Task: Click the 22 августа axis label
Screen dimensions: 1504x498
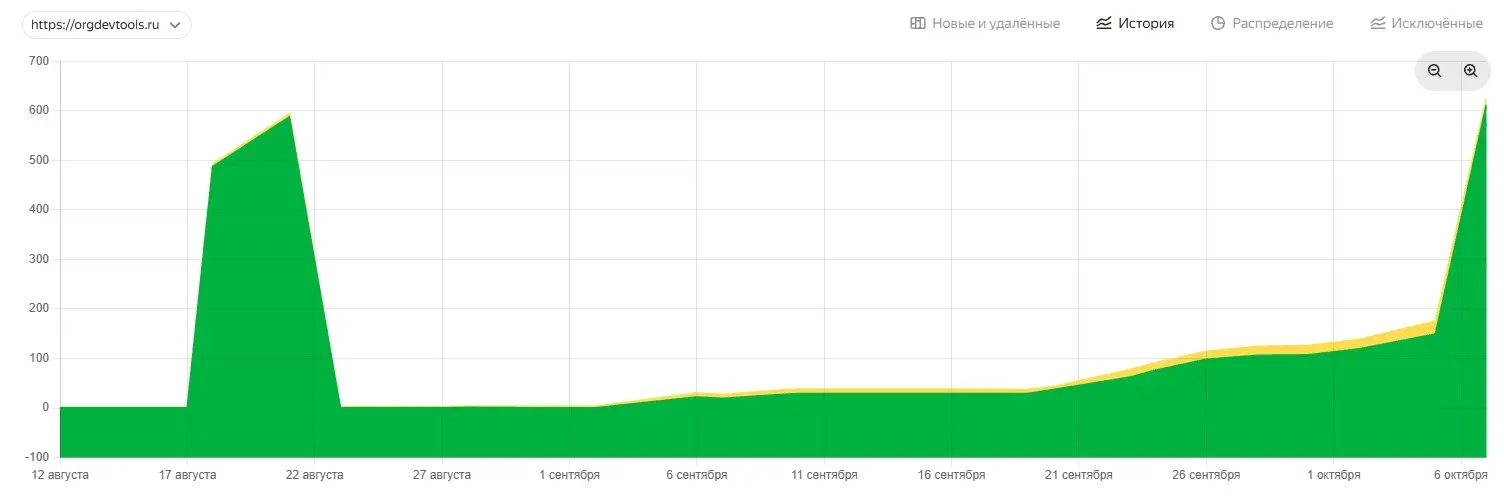Action: [315, 475]
